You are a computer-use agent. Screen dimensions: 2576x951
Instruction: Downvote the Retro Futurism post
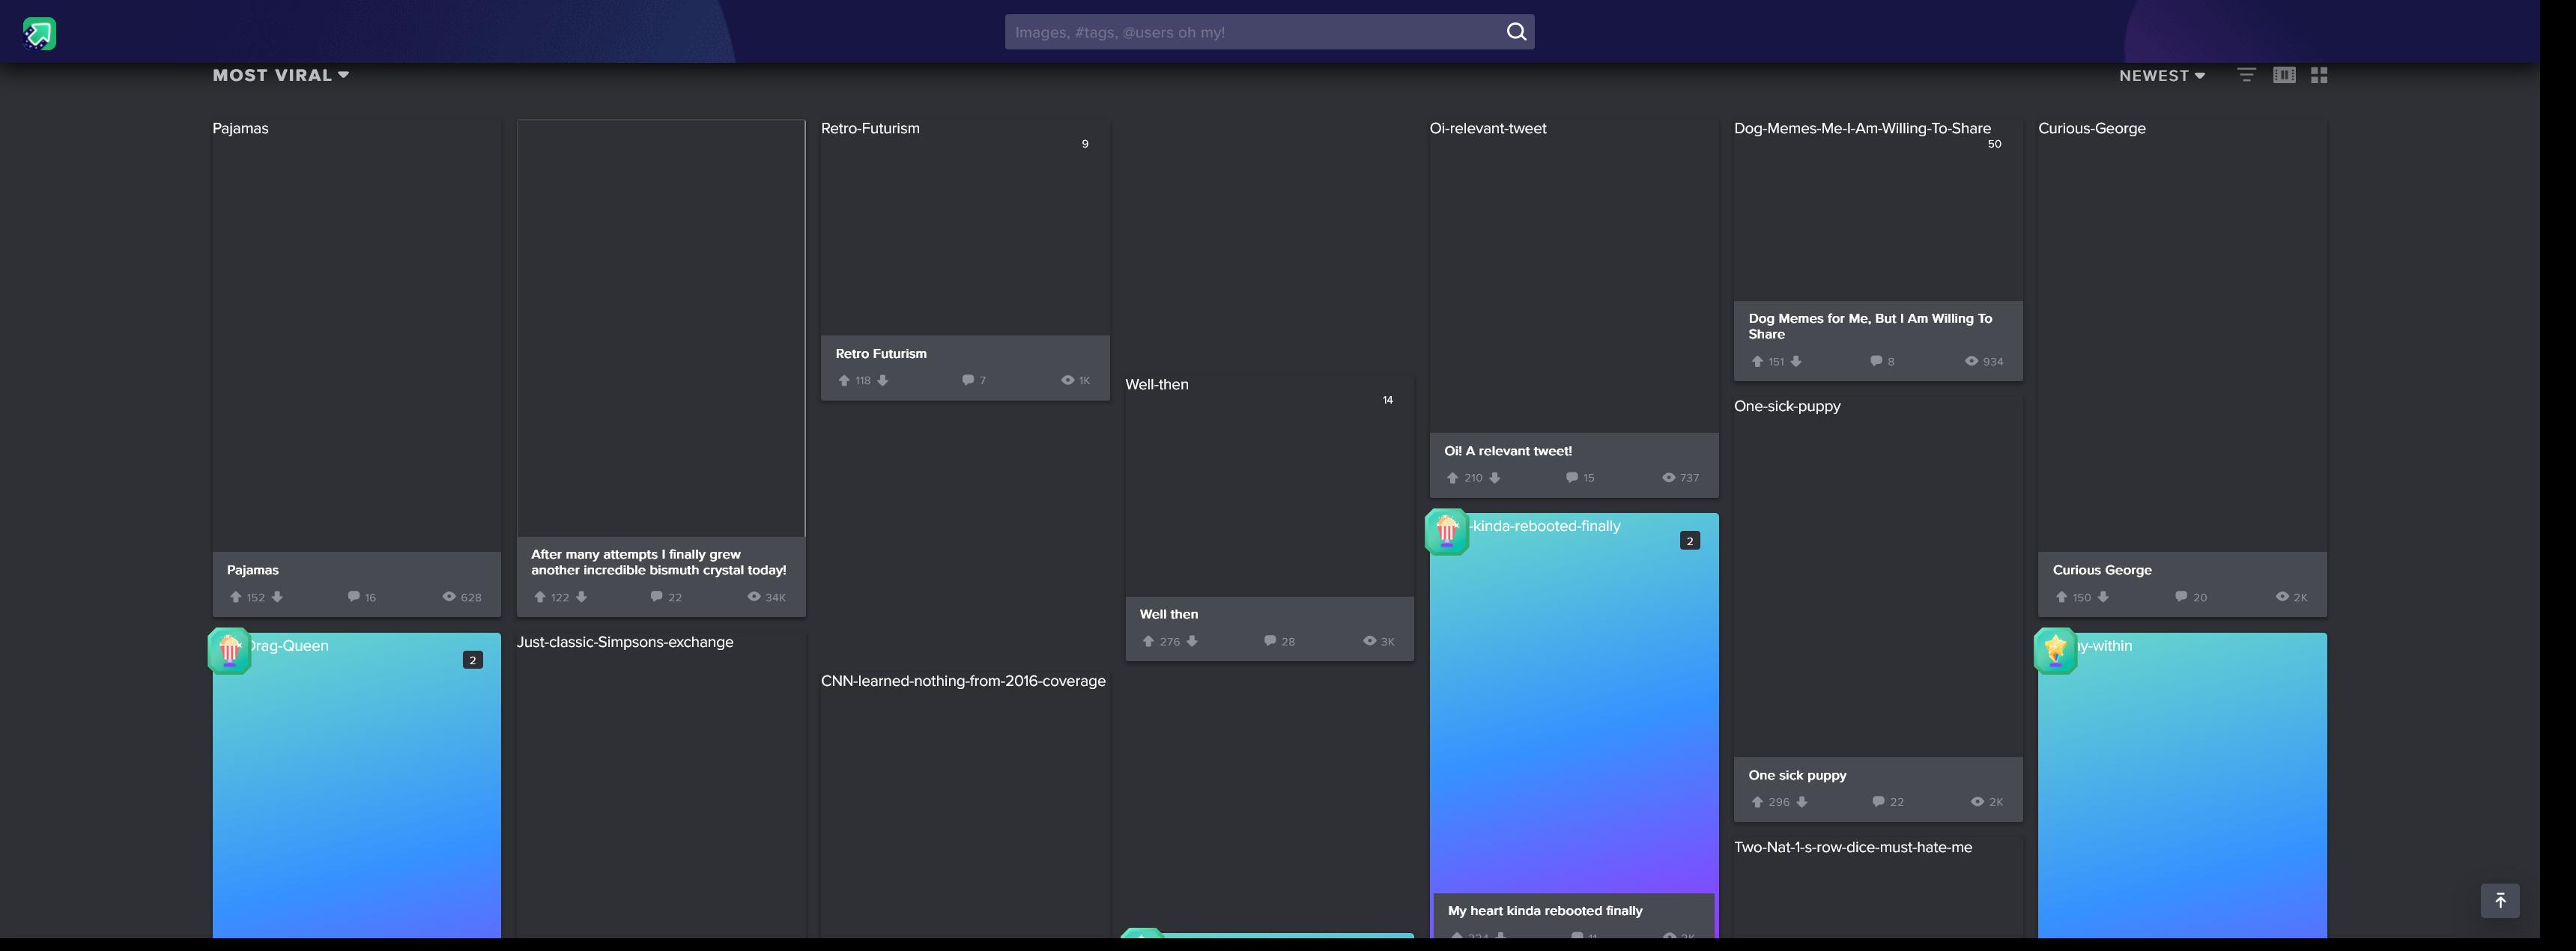(x=882, y=380)
